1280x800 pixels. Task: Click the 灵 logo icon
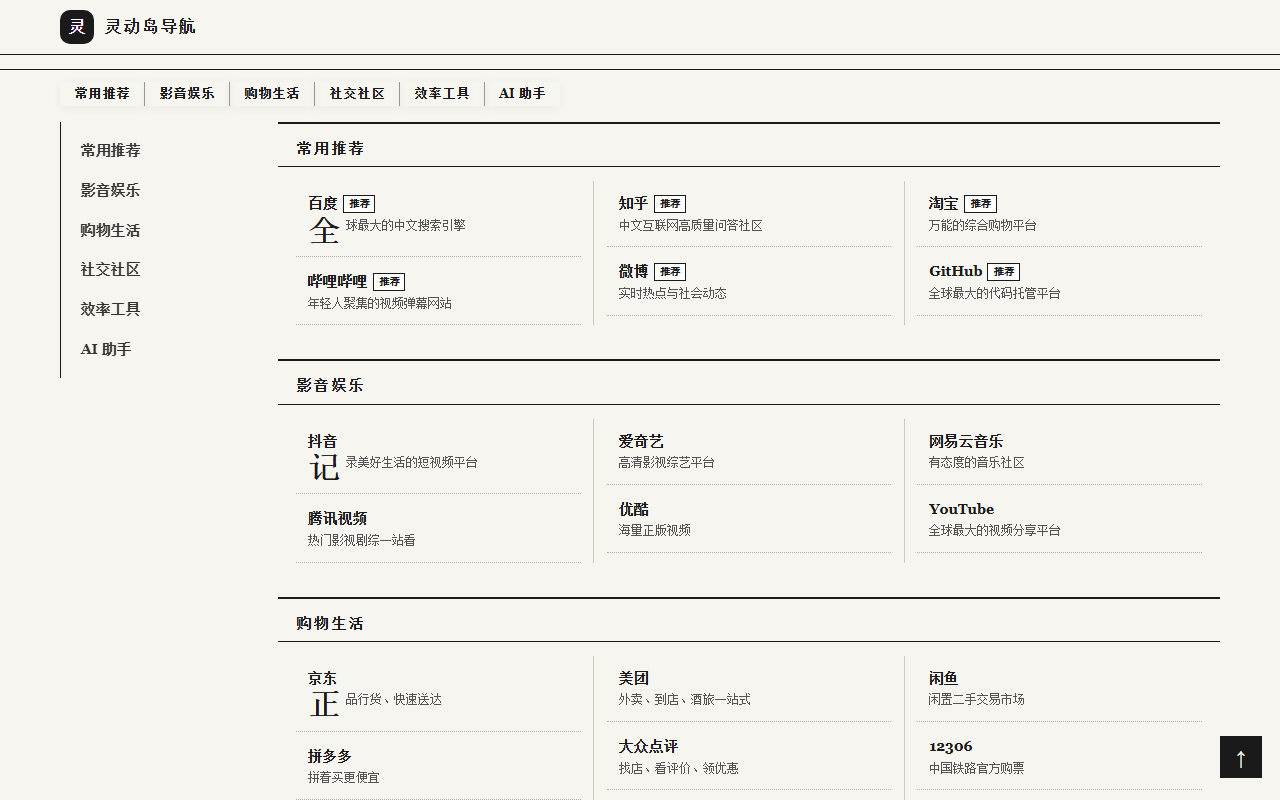[77, 27]
